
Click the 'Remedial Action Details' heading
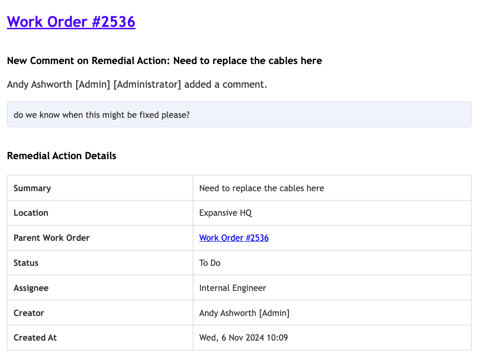click(62, 156)
